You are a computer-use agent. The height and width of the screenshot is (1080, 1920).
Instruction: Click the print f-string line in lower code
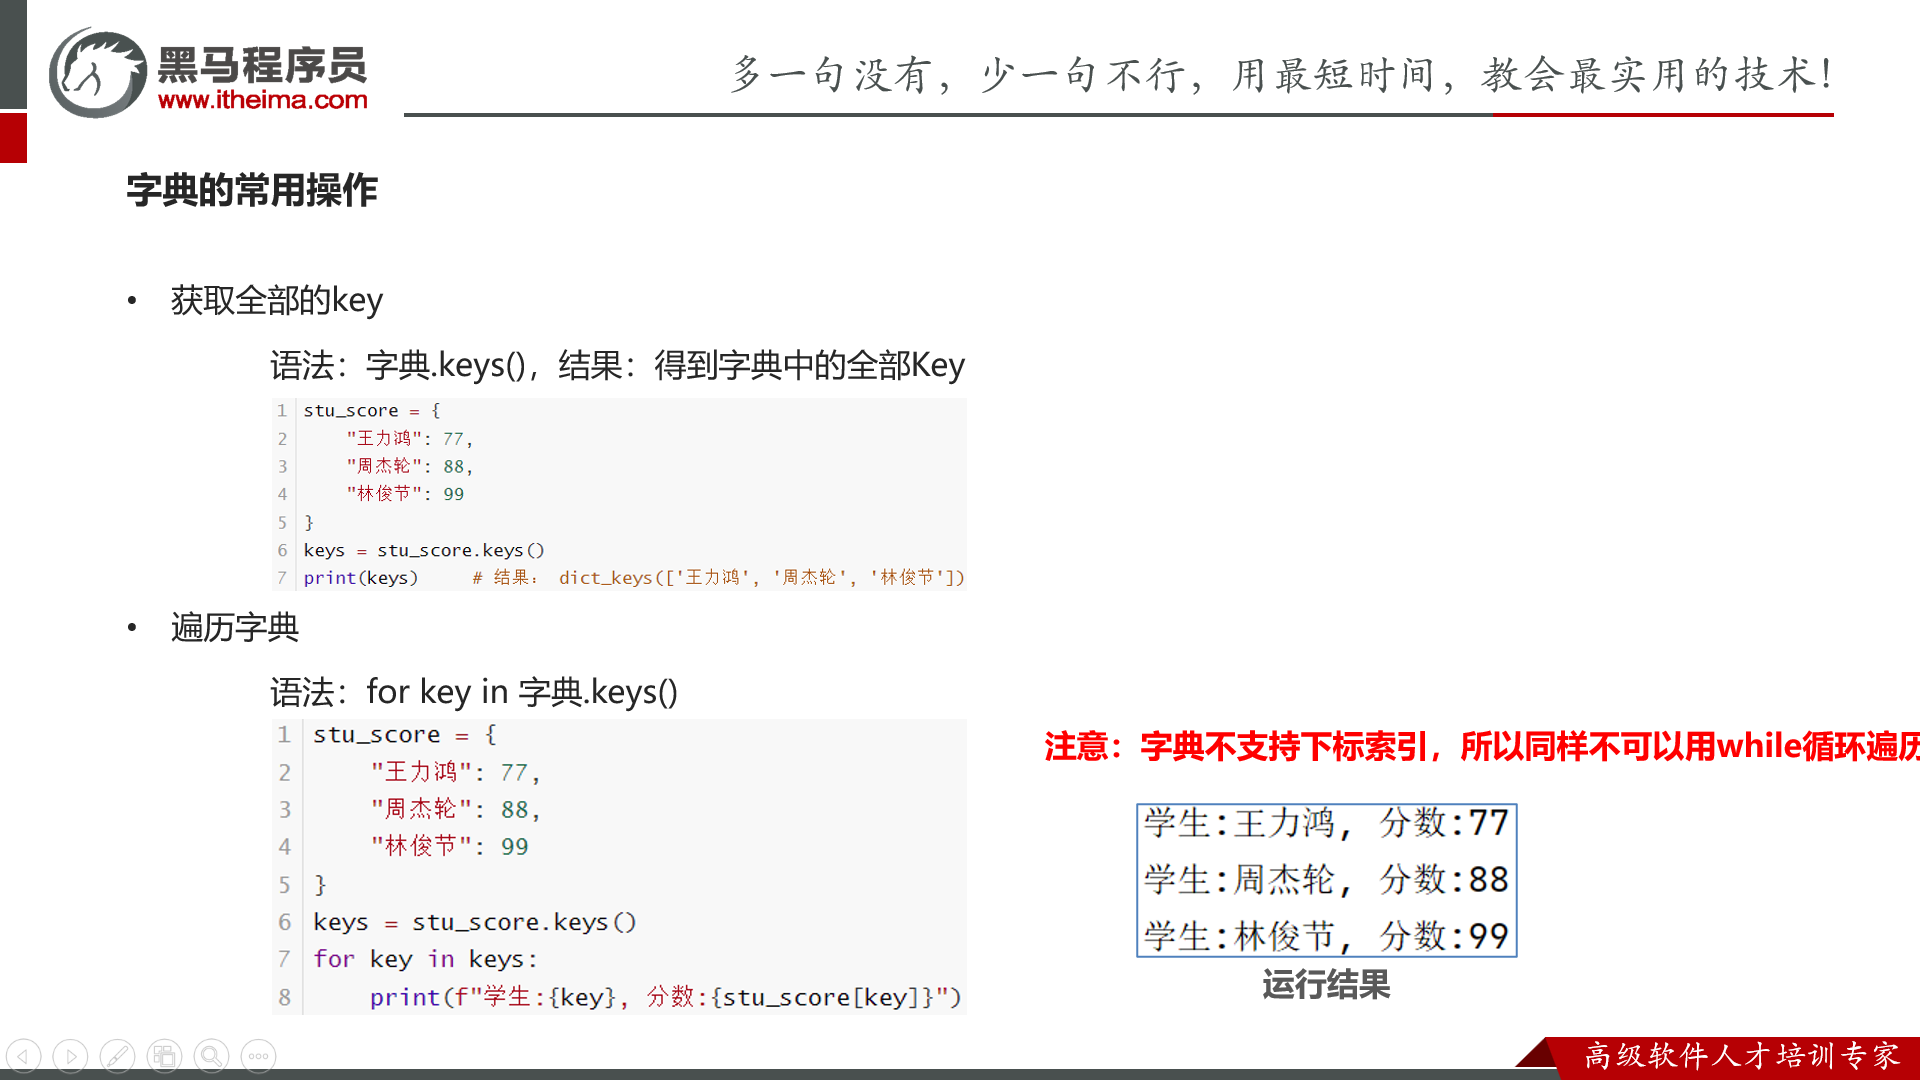click(x=664, y=997)
